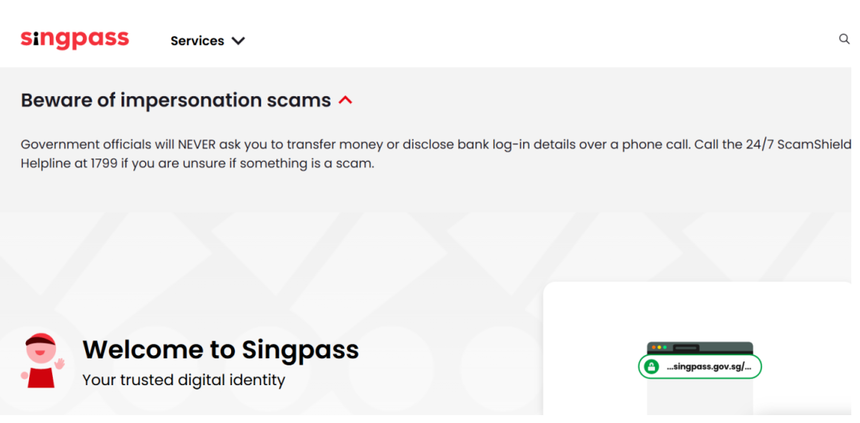
Task: Click the "...singpass.gov.sg/..." URL text
Action: click(709, 367)
